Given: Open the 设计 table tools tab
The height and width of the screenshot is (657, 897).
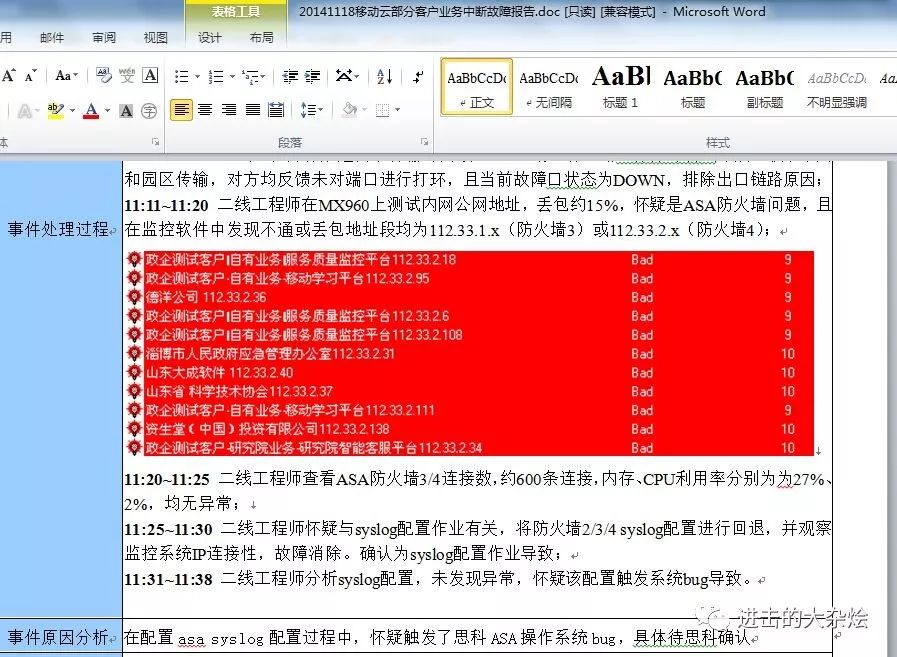Looking at the screenshot, I should (x=209, y=38).
